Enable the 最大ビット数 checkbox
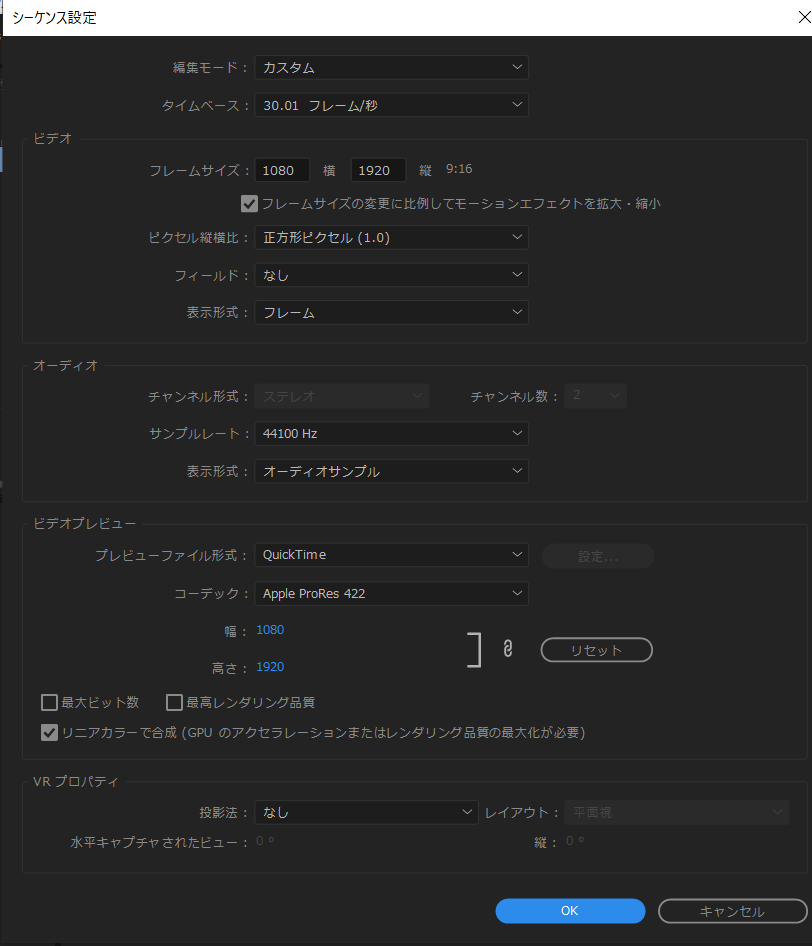This screenshot has height=946, width=812. click(49, 702)
